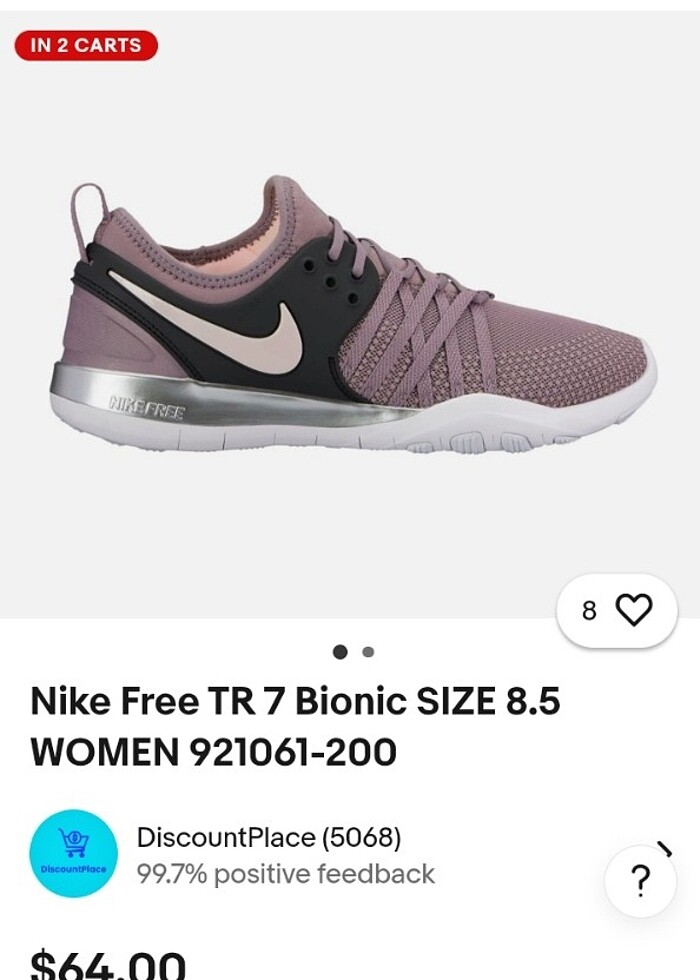This screenshot has height=980, width=700.
Task: View the 99.7% positive feedback link
Action: coord(286,874)
